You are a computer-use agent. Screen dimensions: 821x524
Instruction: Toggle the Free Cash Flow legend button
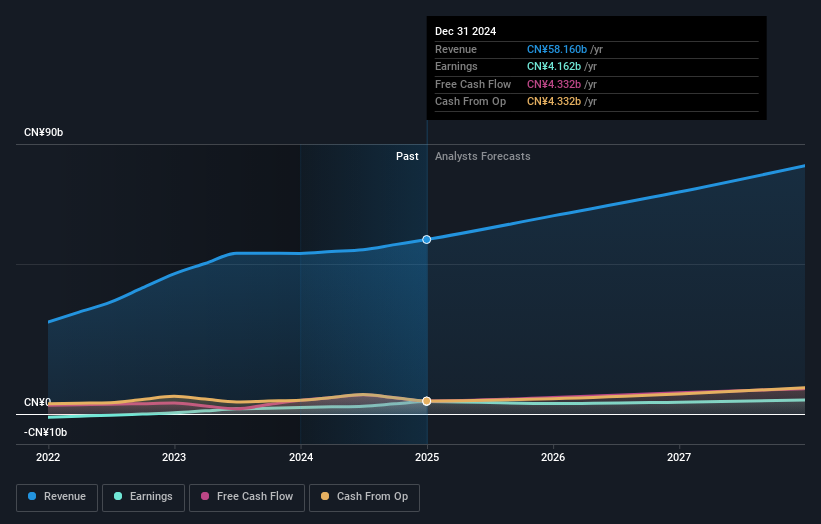[247, 497]
